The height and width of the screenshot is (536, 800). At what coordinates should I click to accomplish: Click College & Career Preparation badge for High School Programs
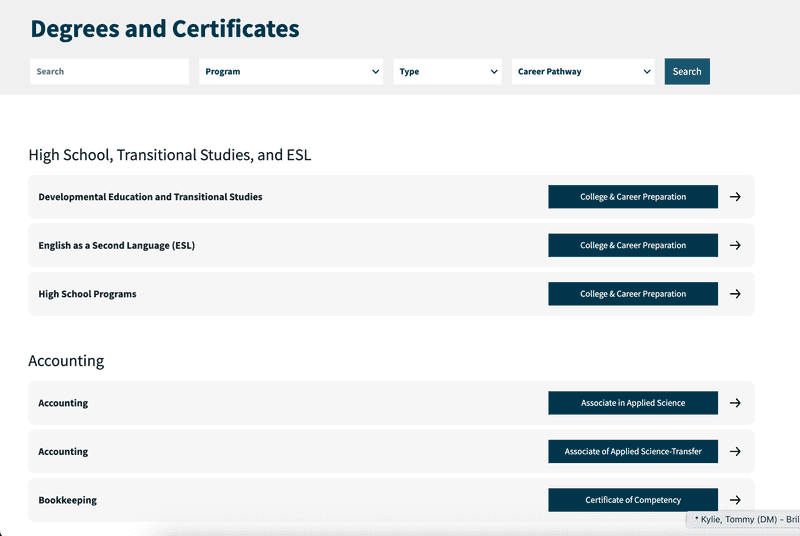coord(633,294)
